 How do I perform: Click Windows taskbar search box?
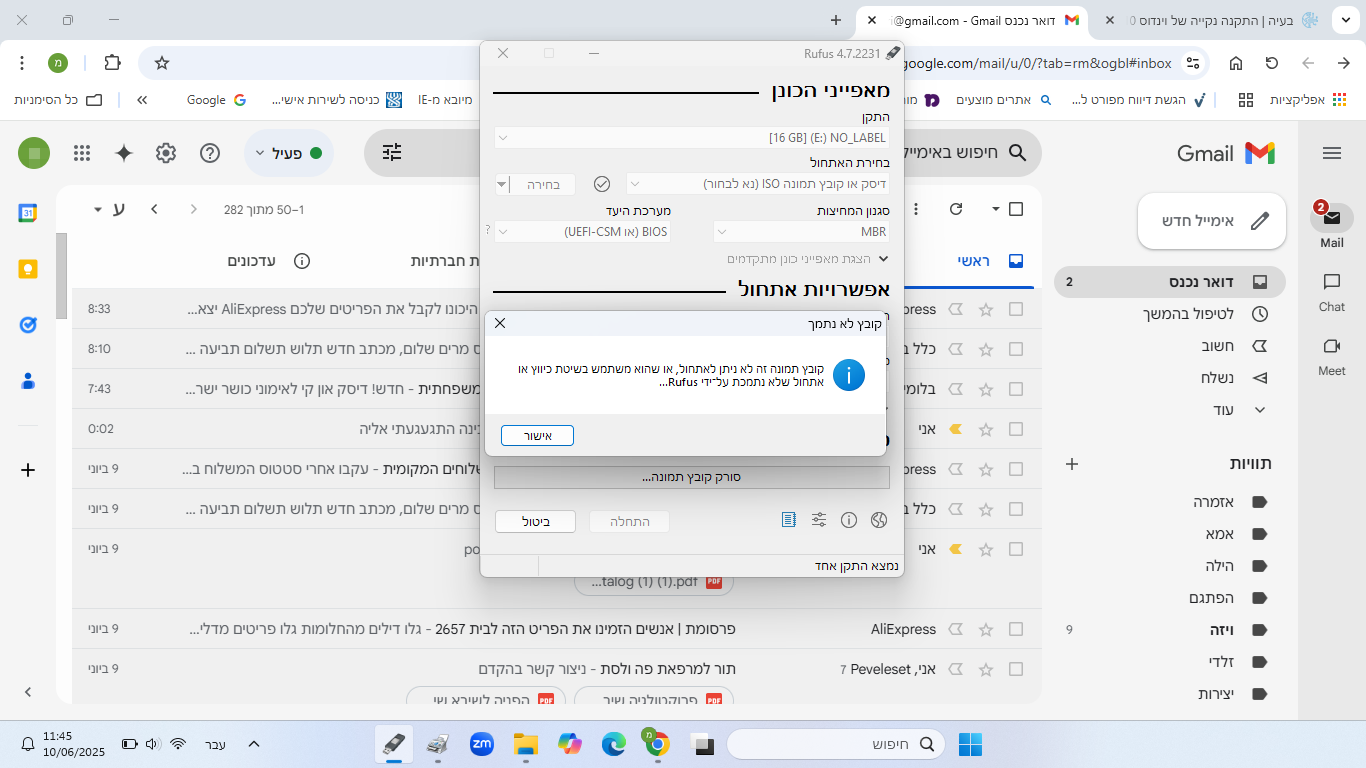pyautogui.click(x=835, y=744)
